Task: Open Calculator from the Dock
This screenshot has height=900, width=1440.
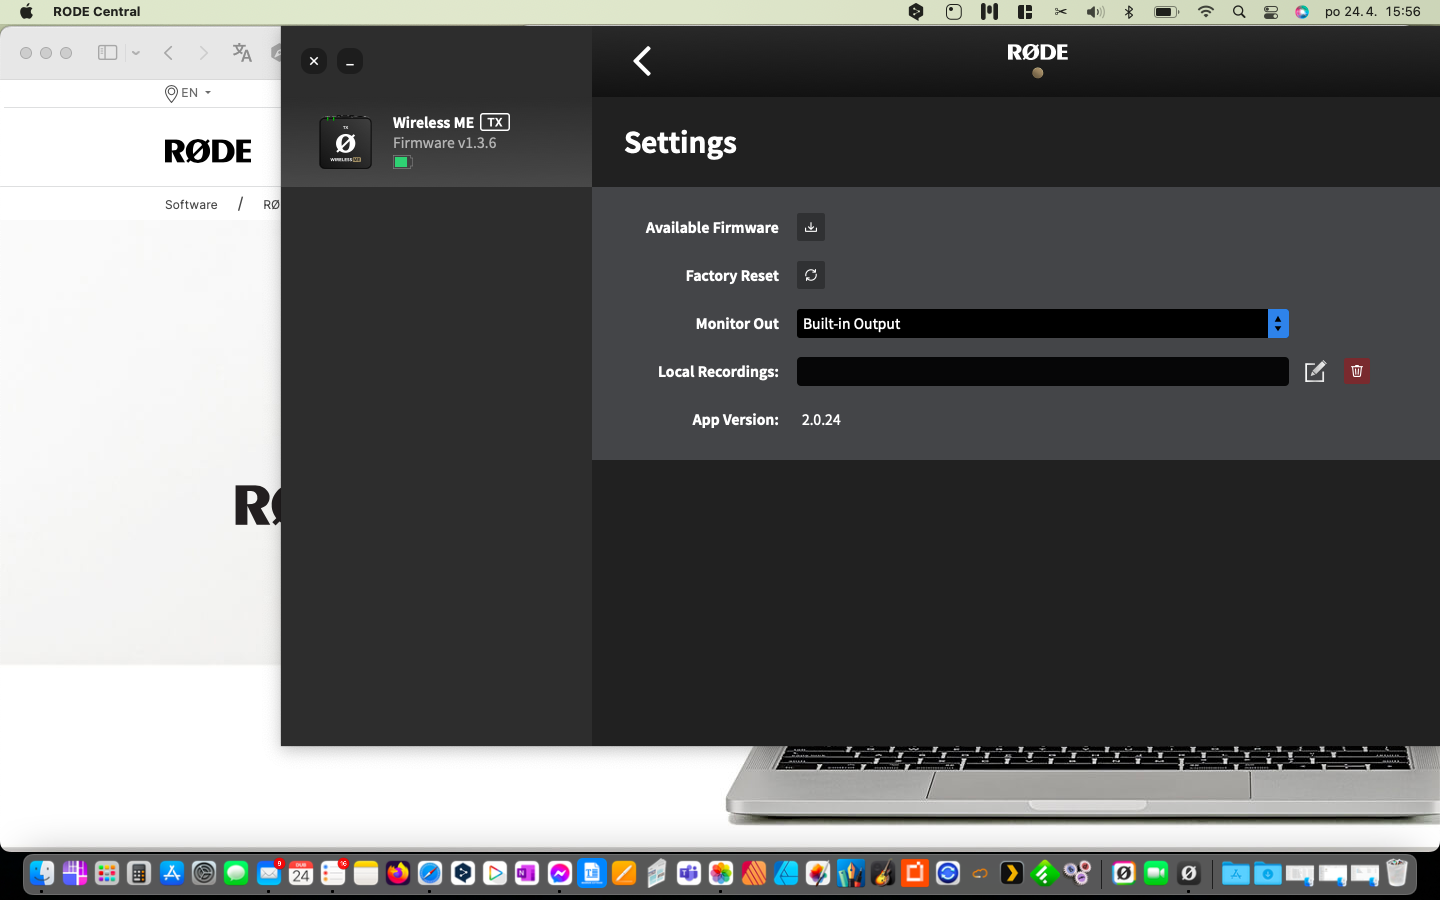Action: pos(139,873)
